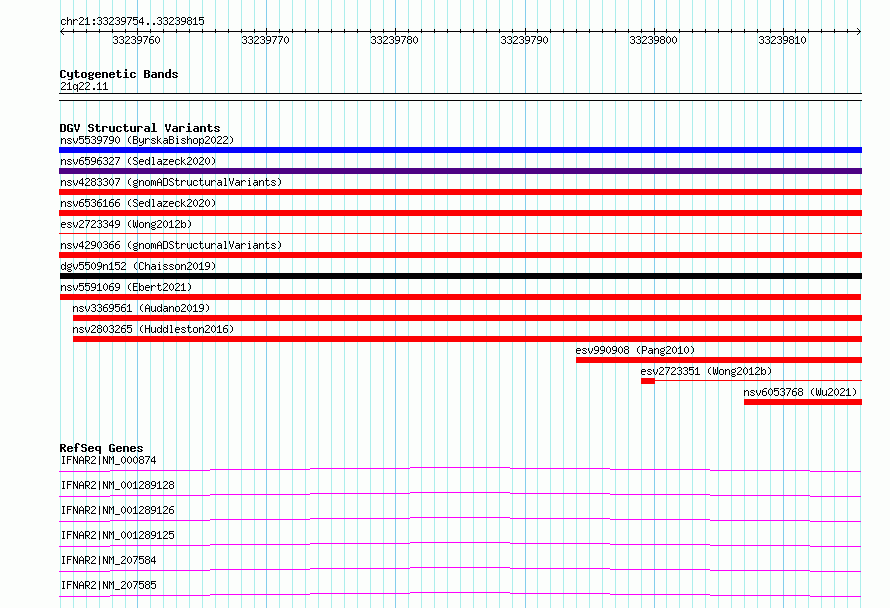
Task: Open nsv5591069 (Ebert2021) variant label
Action: pyautogui.click(x=126, y=287)
